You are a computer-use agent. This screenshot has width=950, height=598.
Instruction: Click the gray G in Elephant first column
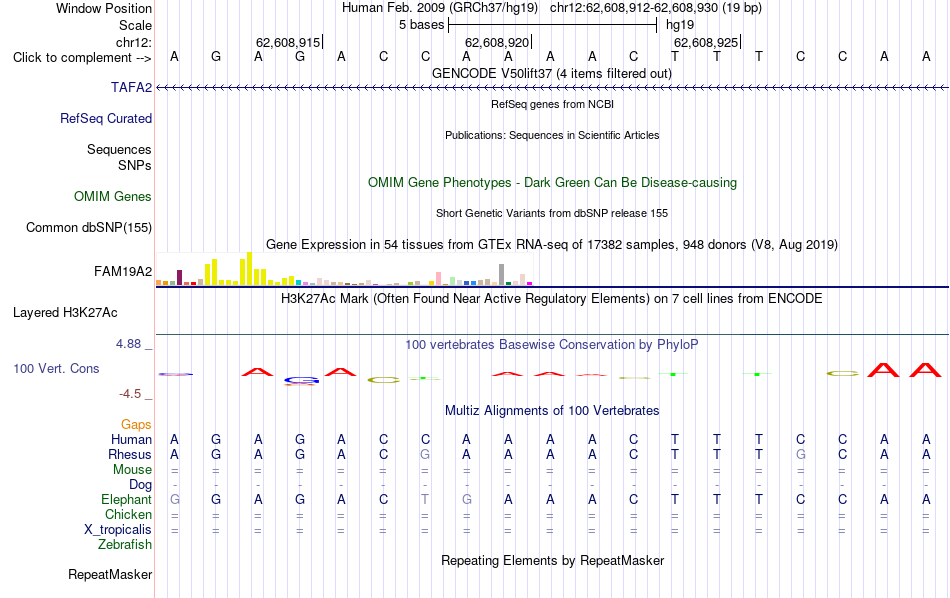point(174,499)
